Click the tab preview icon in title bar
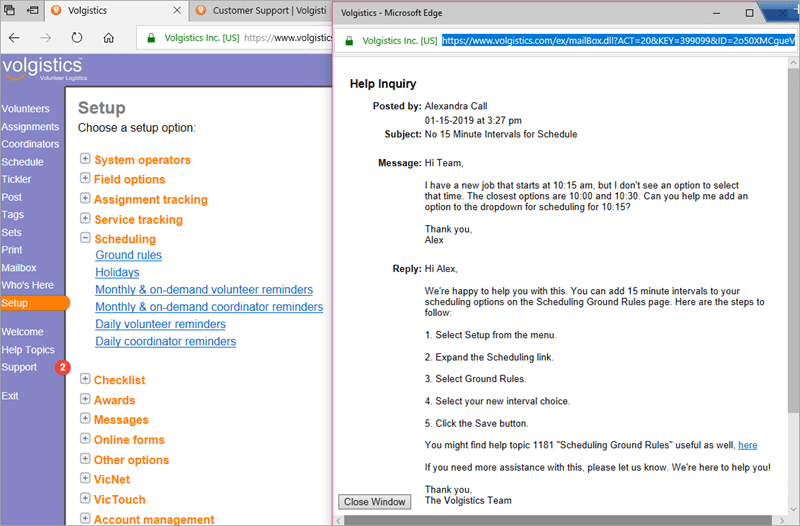The height and width of the screenshot is (526, 800). (x=12, y=11)
